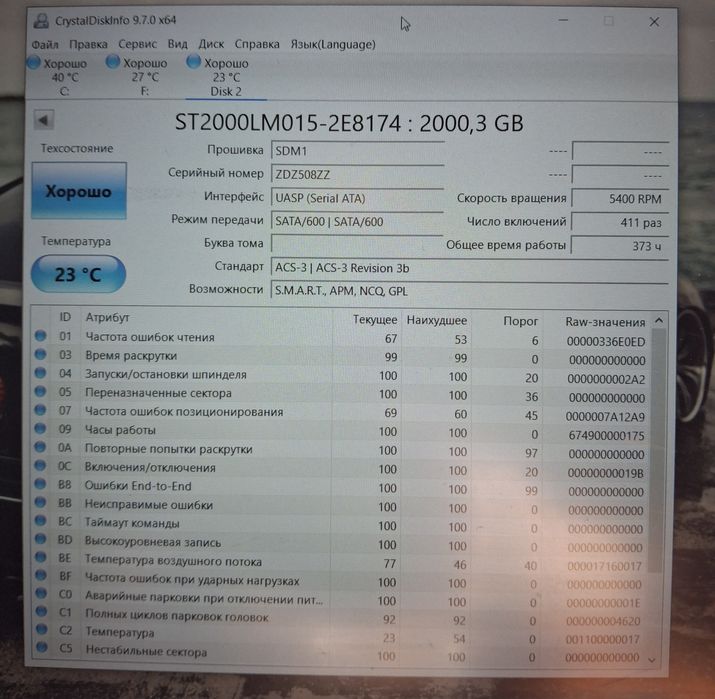Click the Наихудшее column header
715x699 pixels.
[436, 321]
